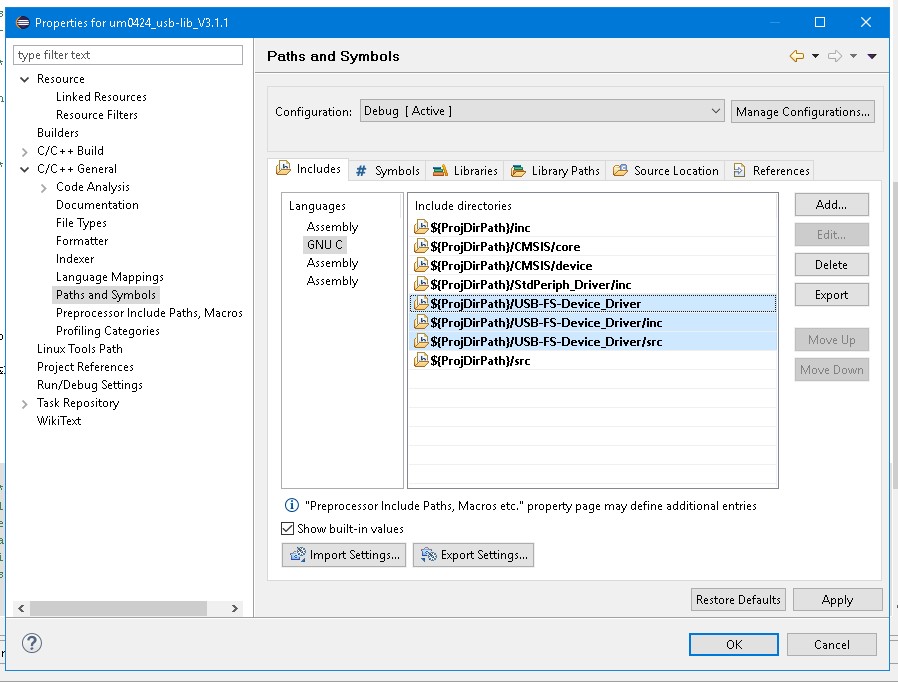The width and height of the screenshot is (898, 684).
Task: Click the folder icon of ${ProjDirPath}/src entry
Action: point(421,361)
